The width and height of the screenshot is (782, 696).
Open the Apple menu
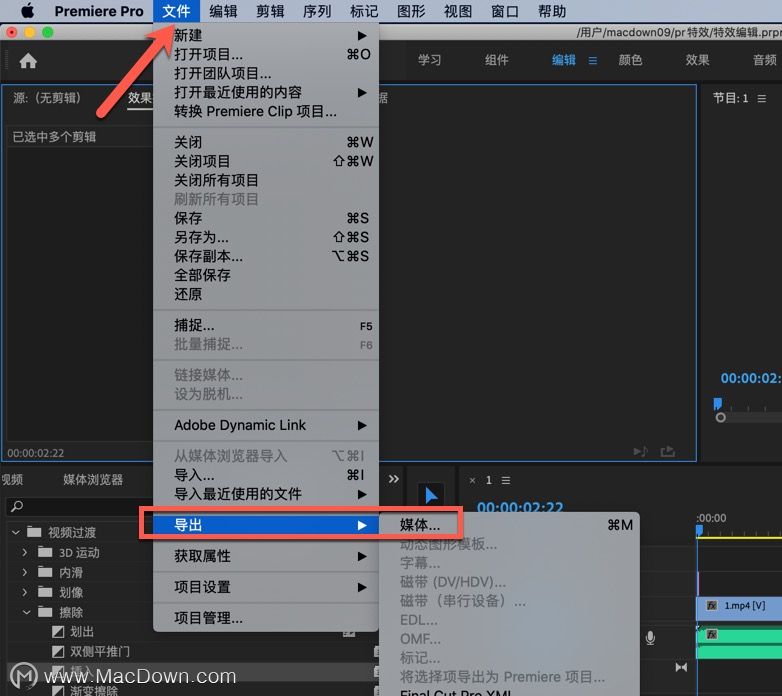tap(27, 11)
